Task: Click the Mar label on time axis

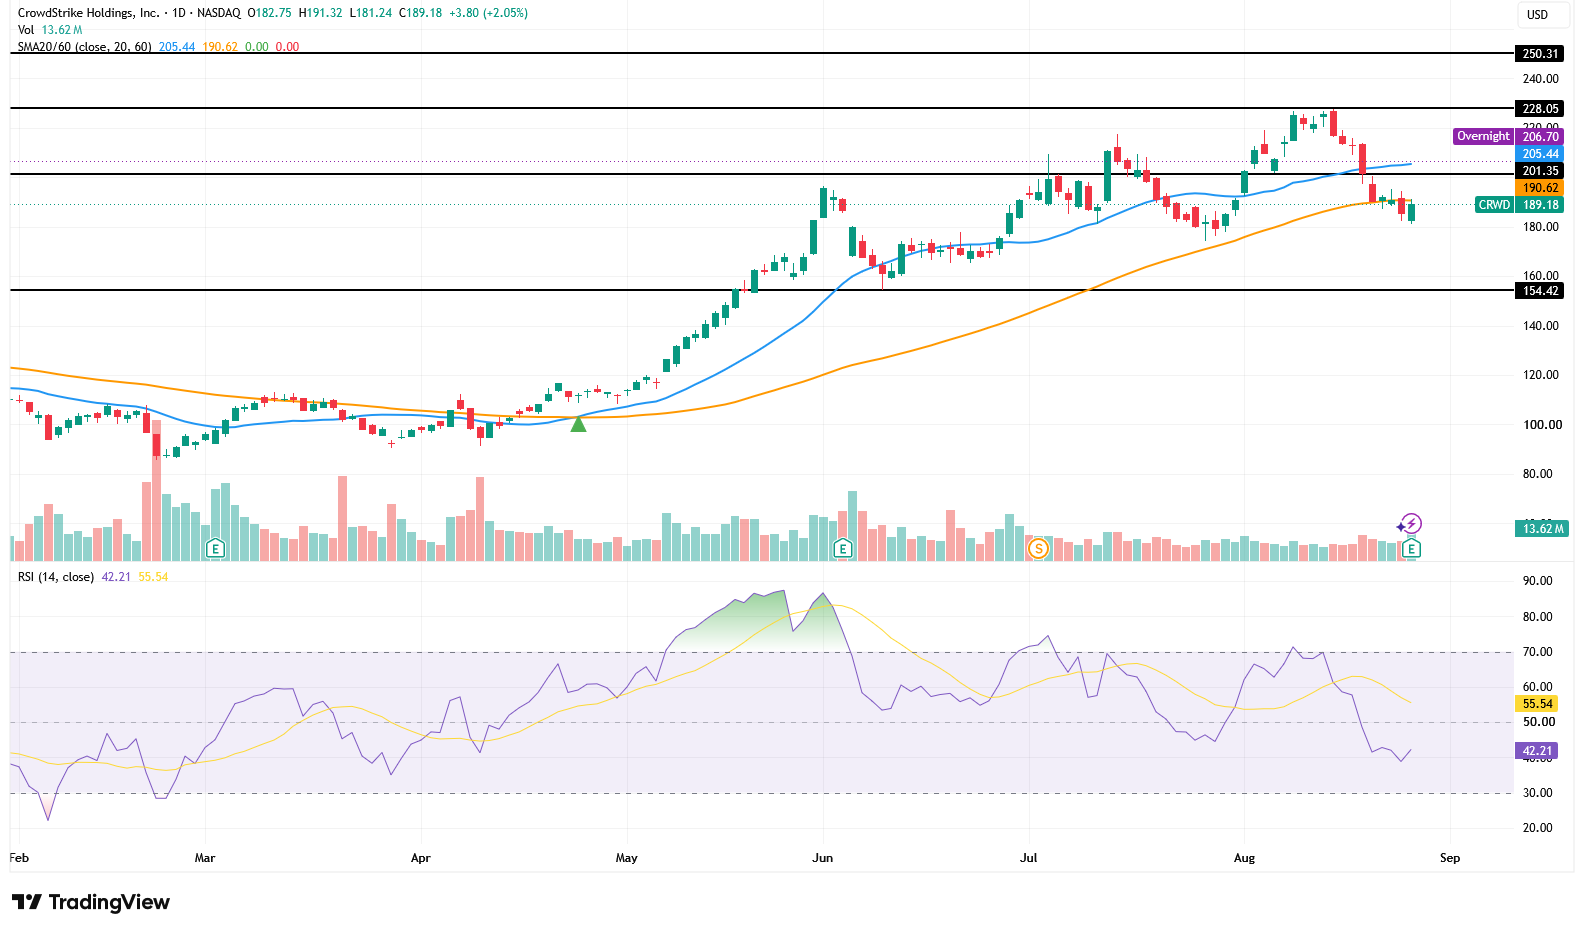Action: point(205,858)
